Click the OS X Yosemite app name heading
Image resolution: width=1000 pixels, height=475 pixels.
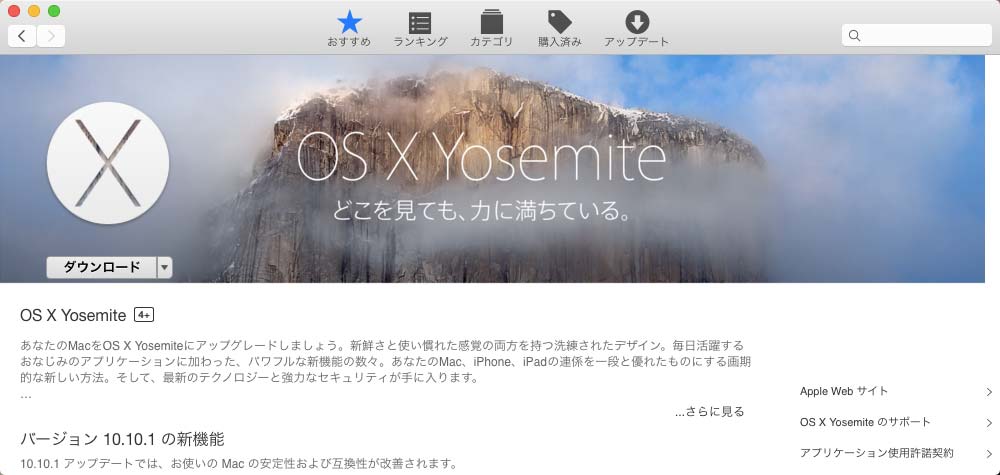[73, 315]
